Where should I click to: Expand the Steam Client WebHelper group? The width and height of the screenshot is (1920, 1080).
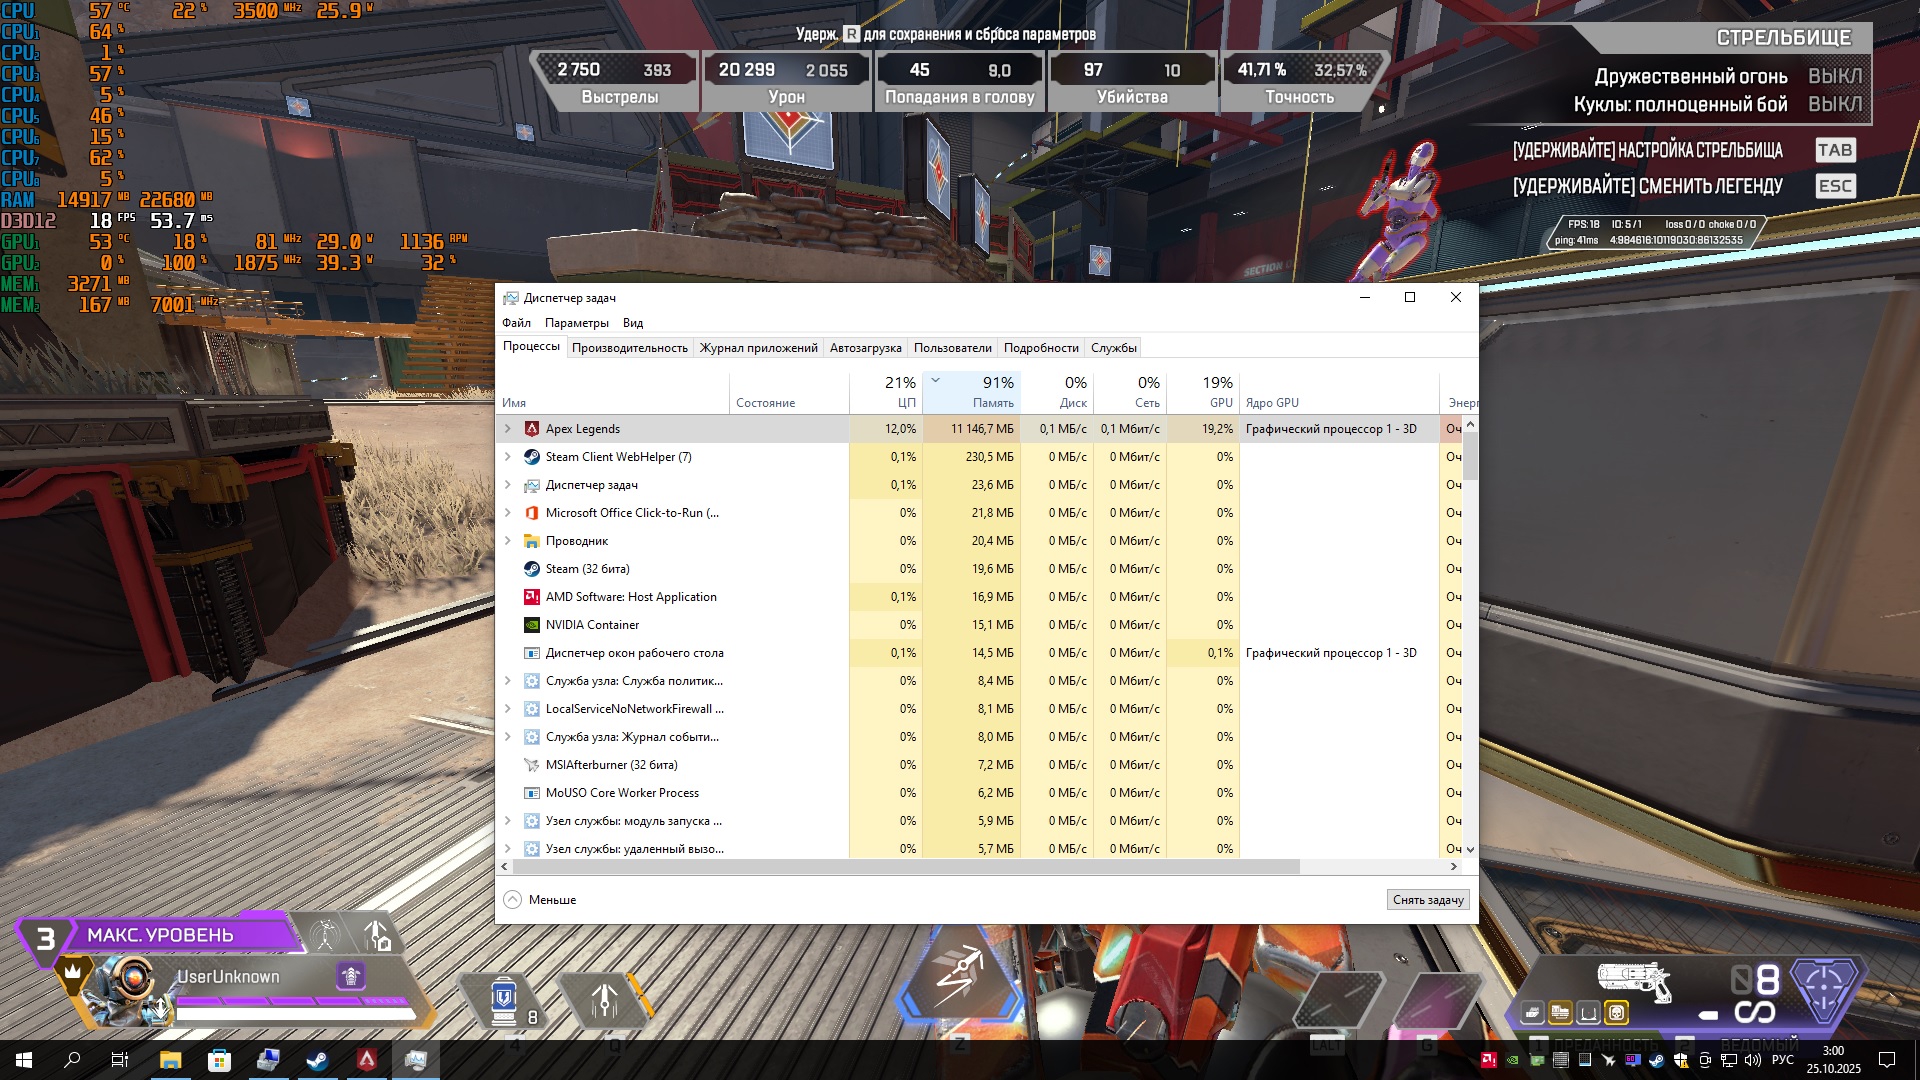pyautogui.click(x=508, y=457)
